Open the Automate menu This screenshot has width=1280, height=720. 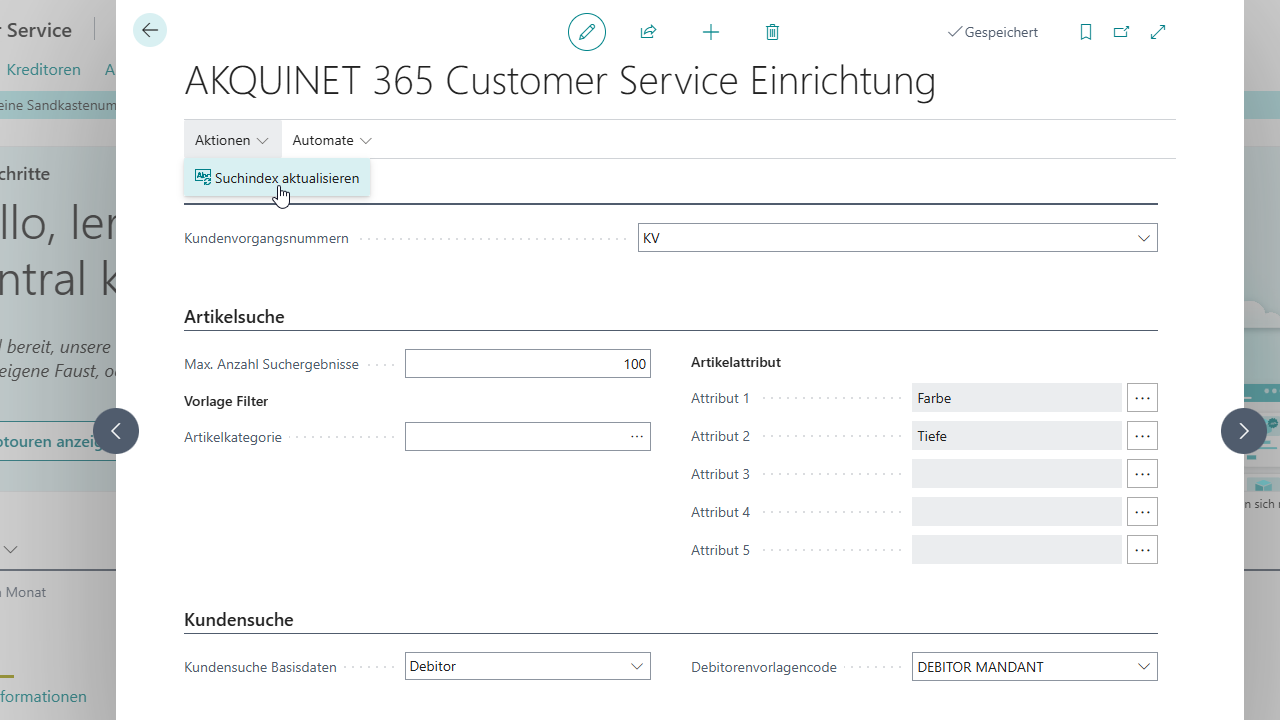pos(332,140)
